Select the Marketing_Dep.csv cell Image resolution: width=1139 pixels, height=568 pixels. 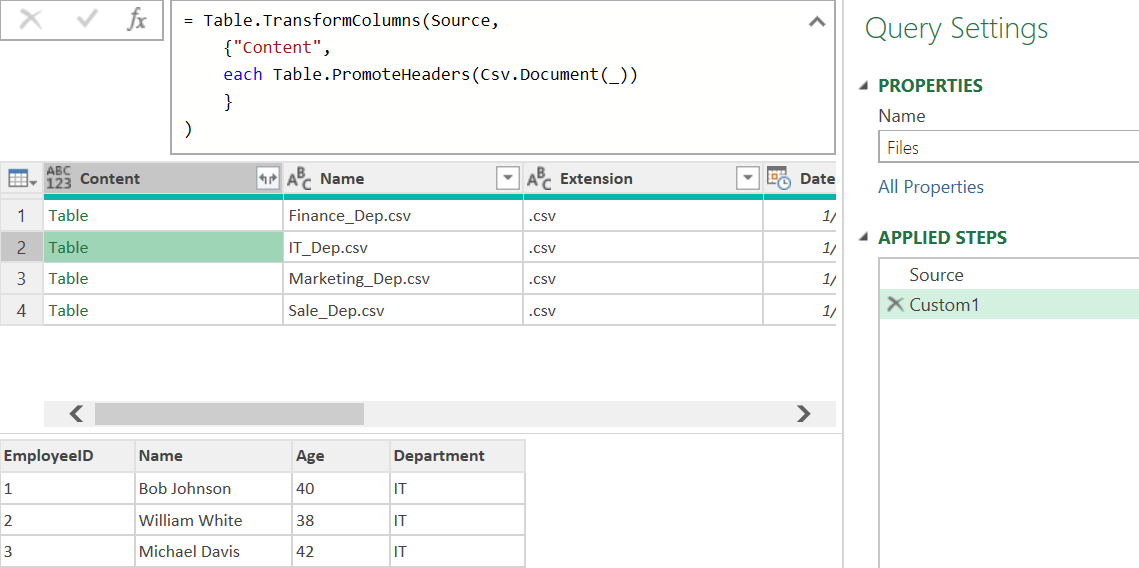(x=403, y=279)
